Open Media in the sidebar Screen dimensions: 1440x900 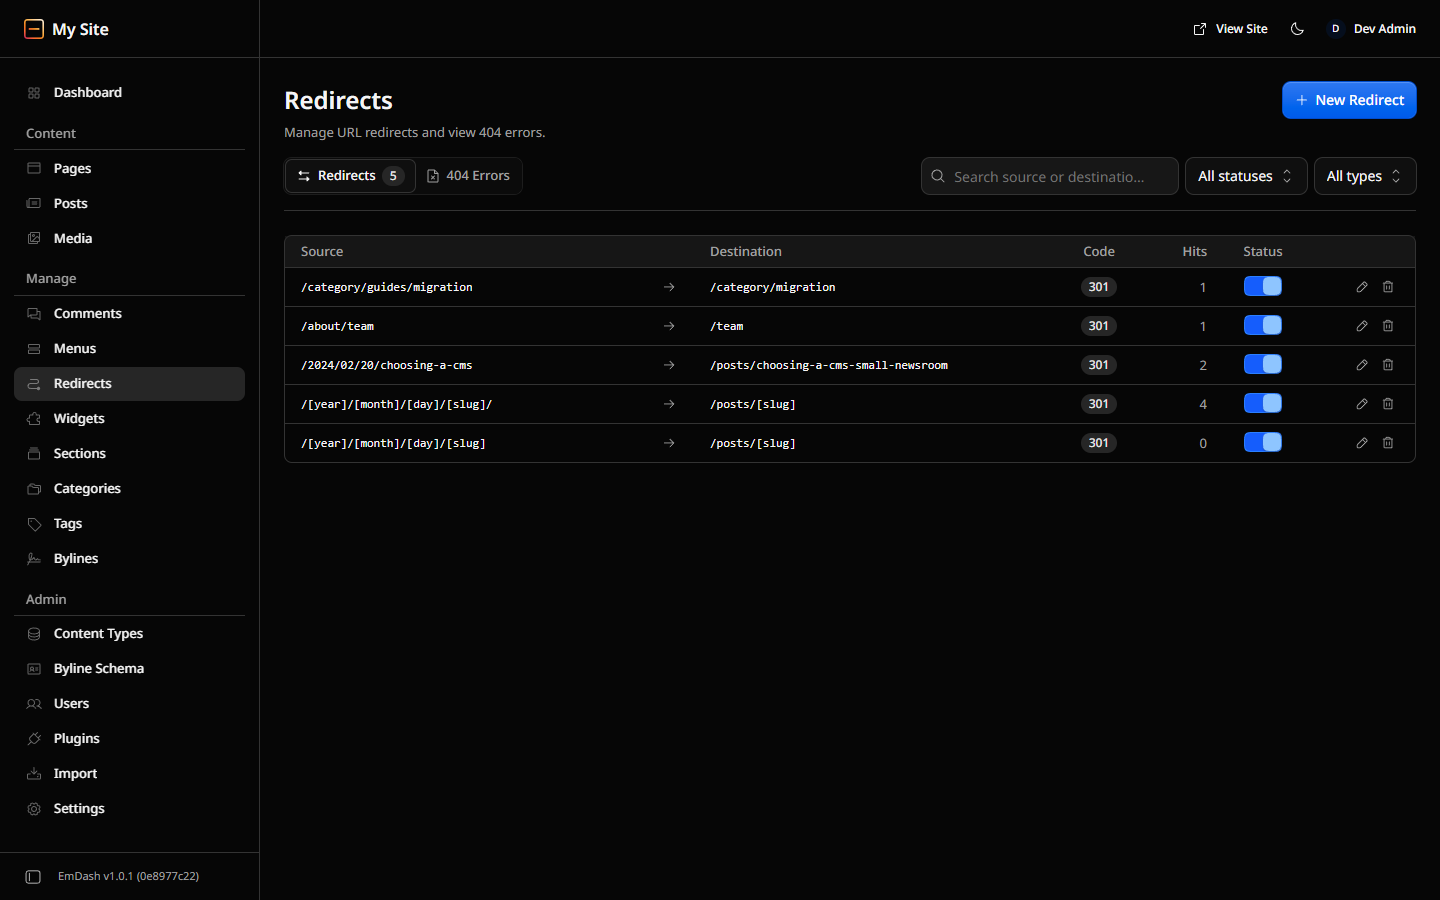pos(130,239)
